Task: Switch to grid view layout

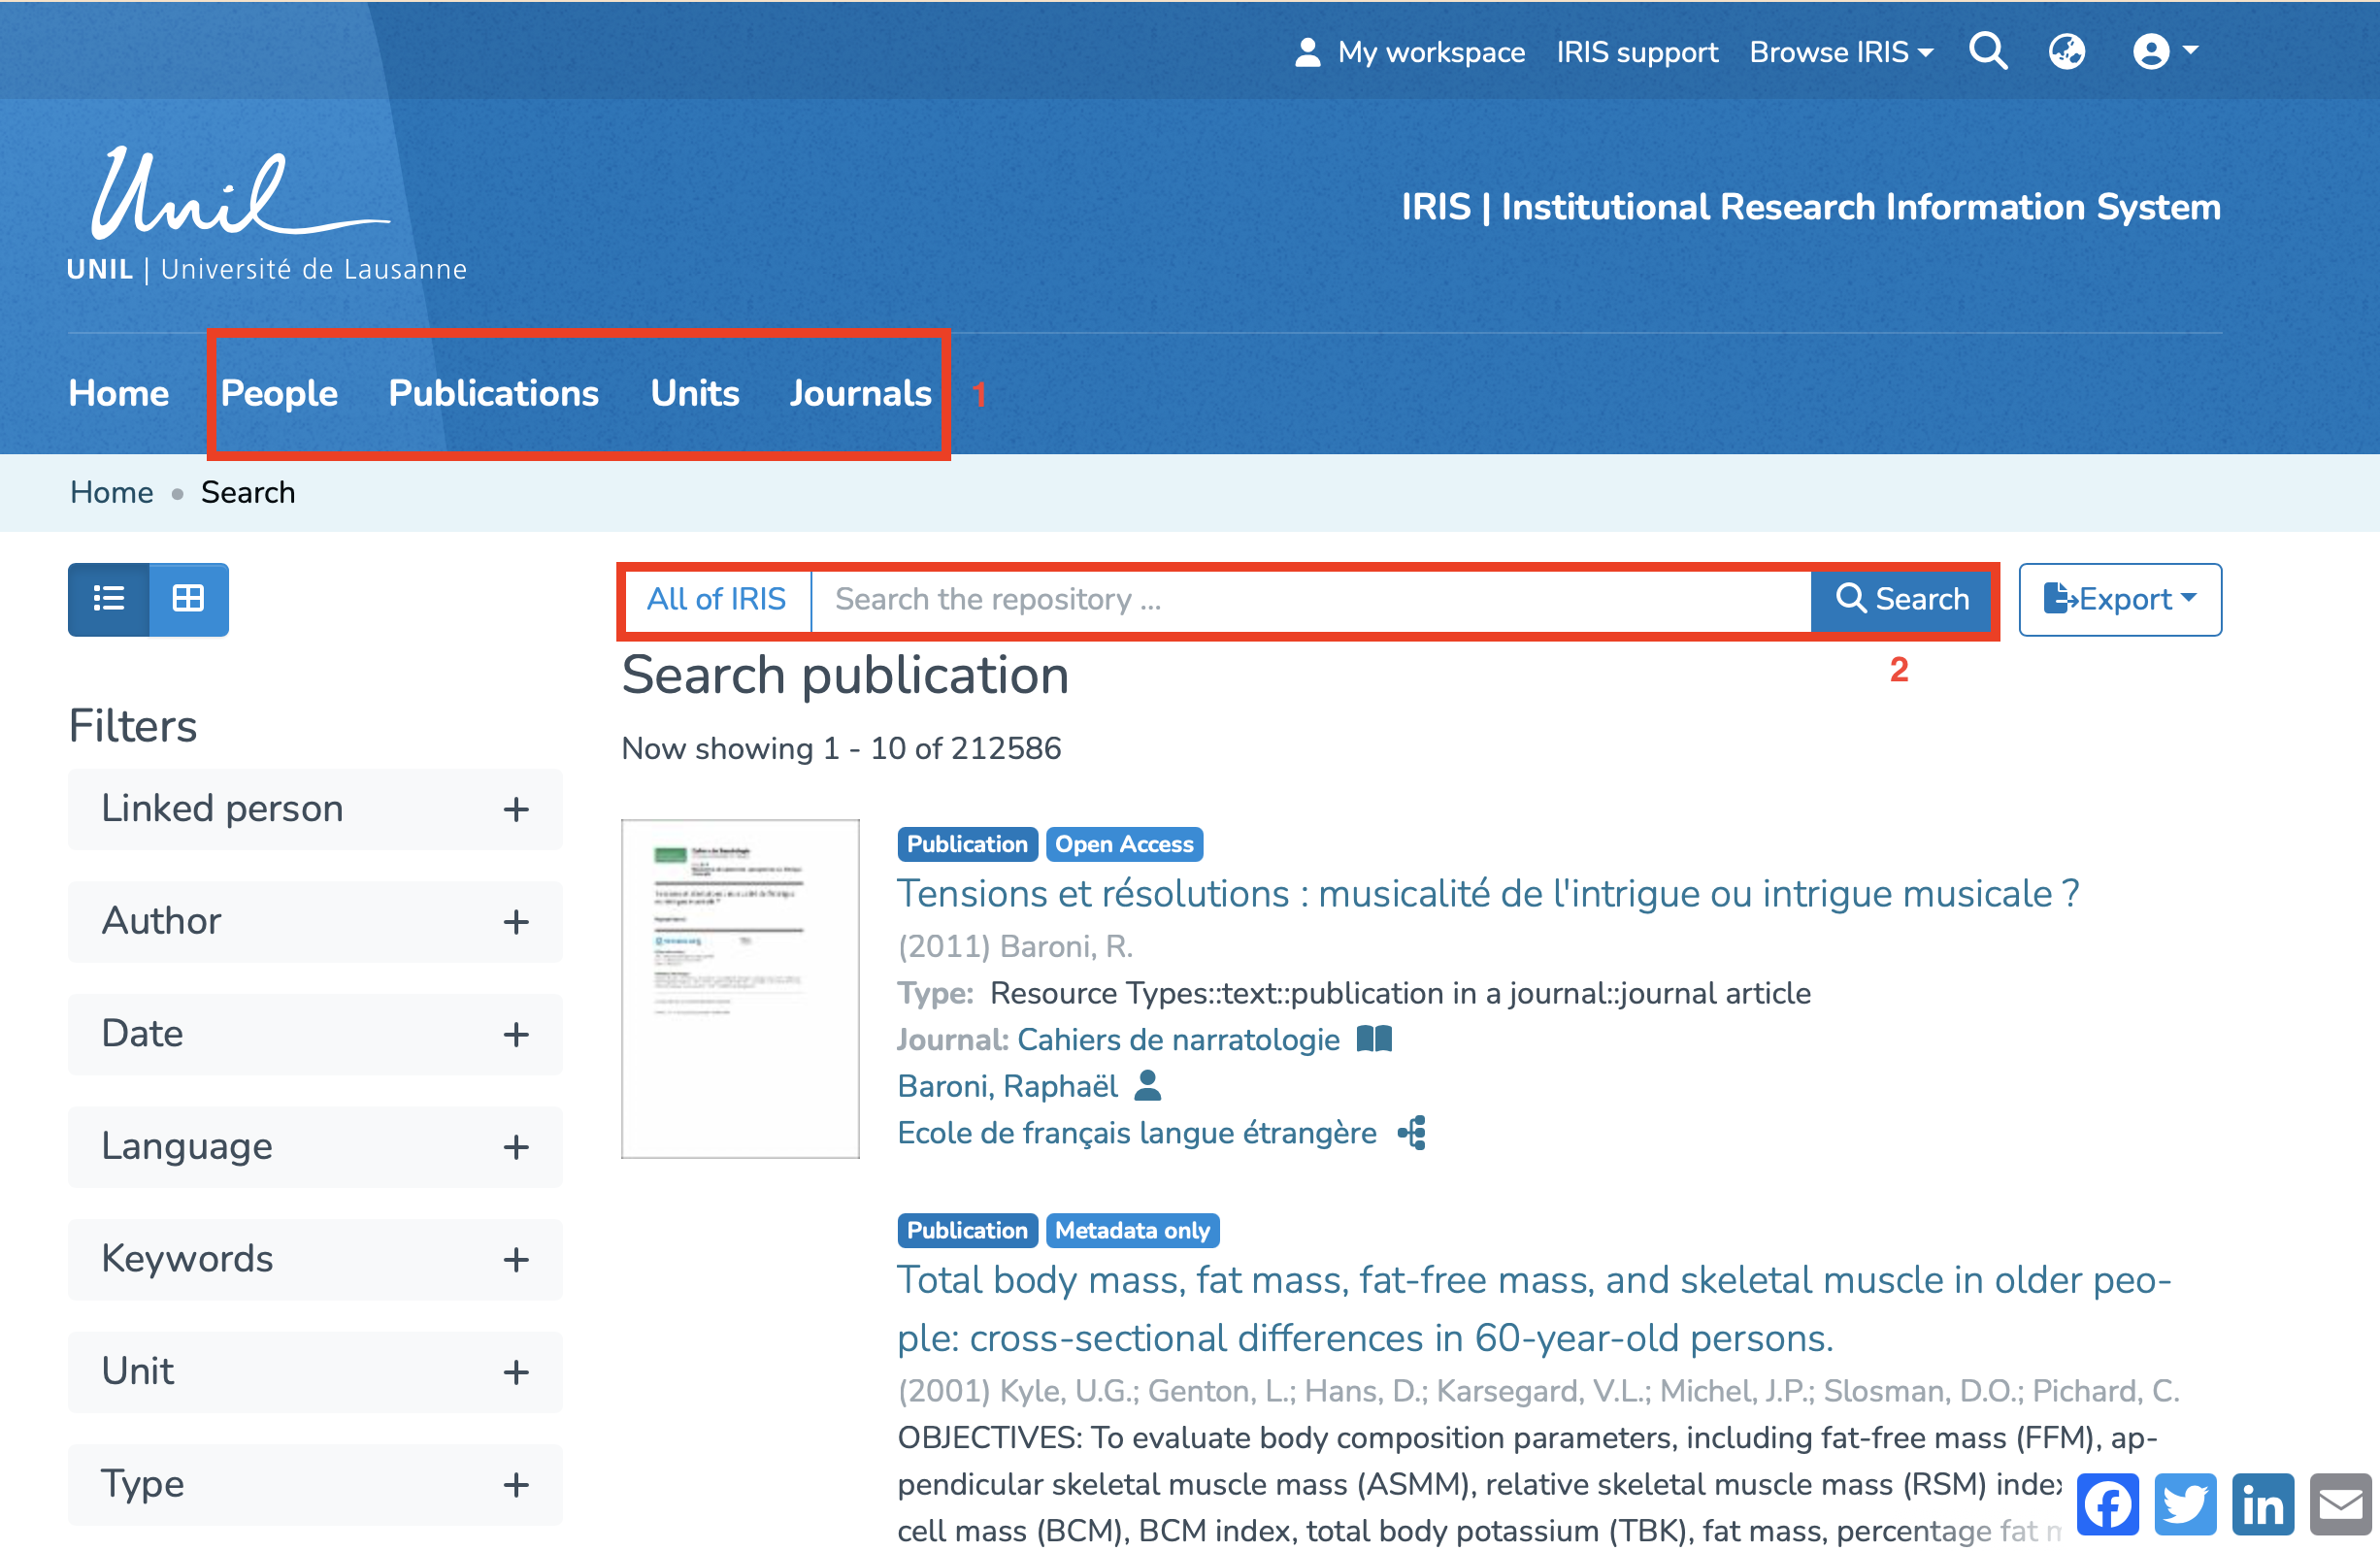Action: [188, 599]
